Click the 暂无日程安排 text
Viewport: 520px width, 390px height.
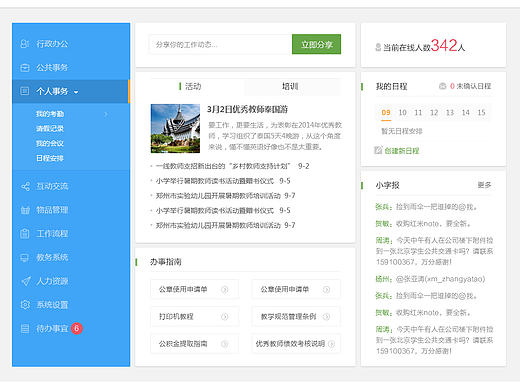tap(402, 131)
